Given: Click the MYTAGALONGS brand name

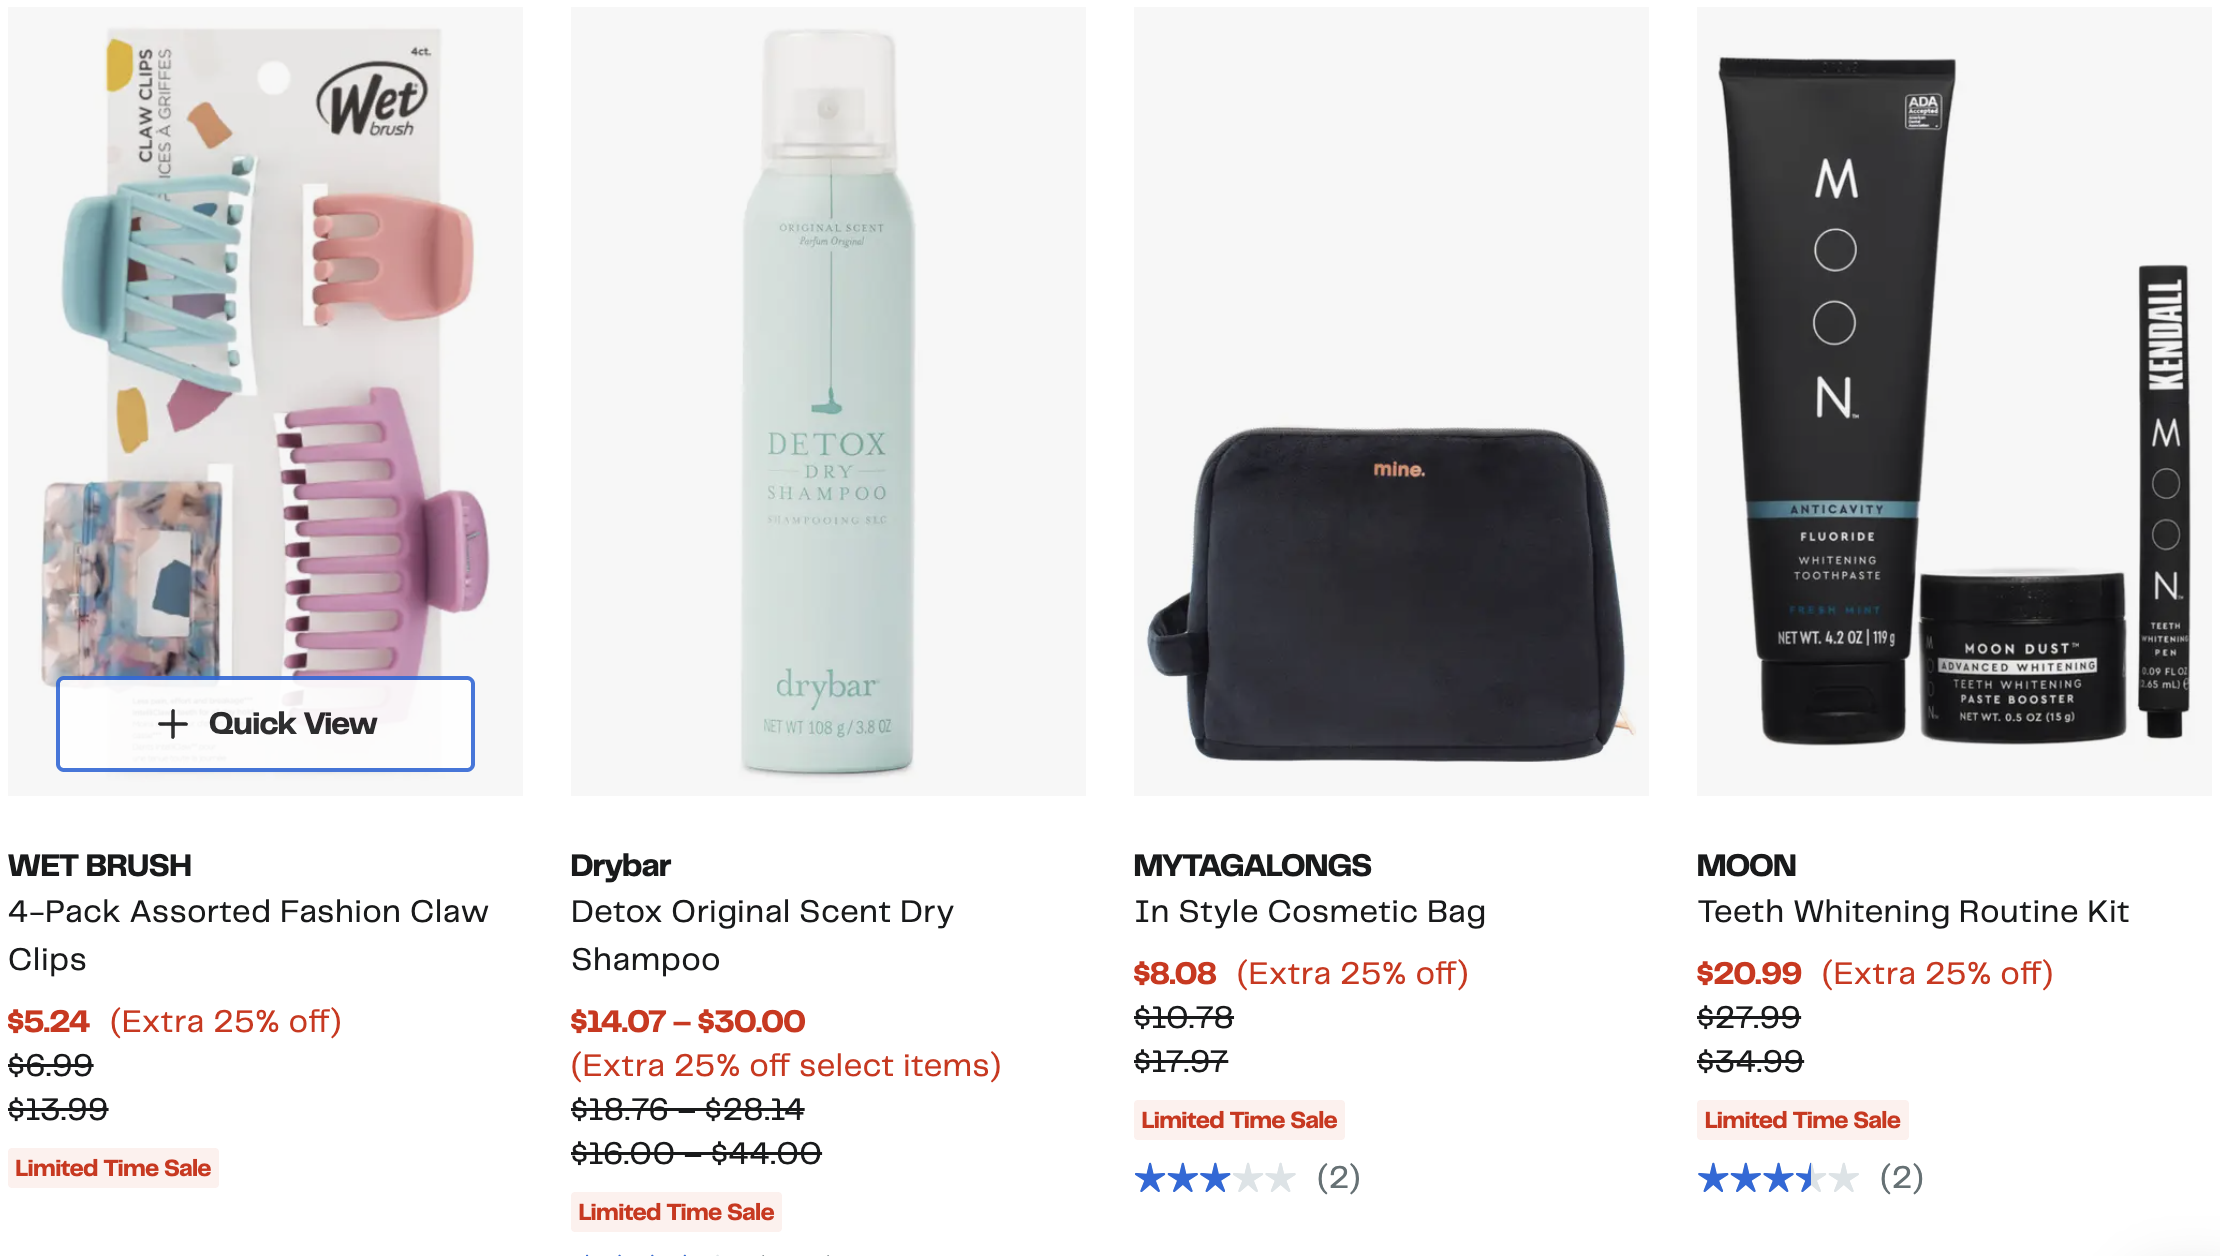Looking at the screenshot, I should [1252, 865].
